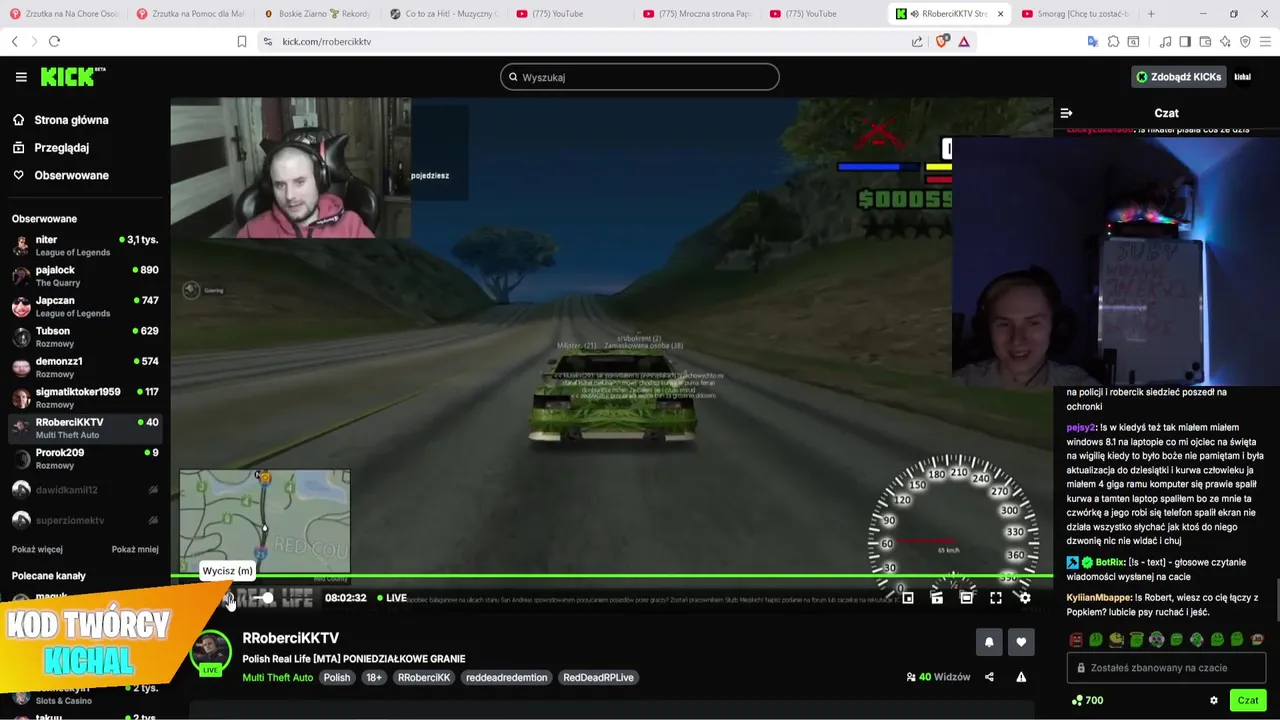Select the Polish tag

tap(337, 677)
